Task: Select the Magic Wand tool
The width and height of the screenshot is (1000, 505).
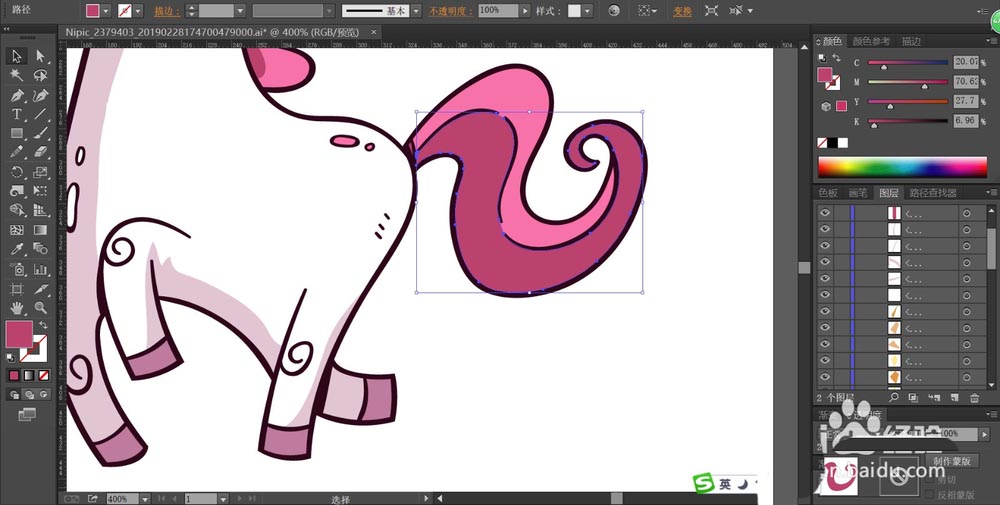Action: point(17,75)
